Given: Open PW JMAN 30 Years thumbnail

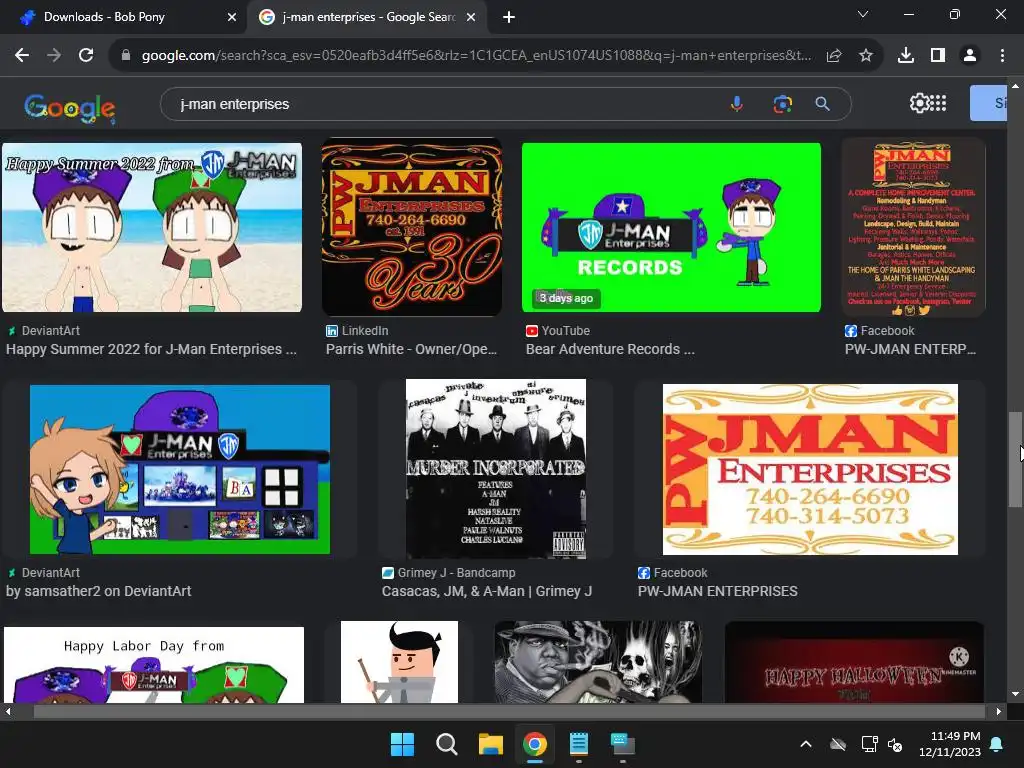Looking at the screenshot, I should pyautogui.click(x=412, y=227).
